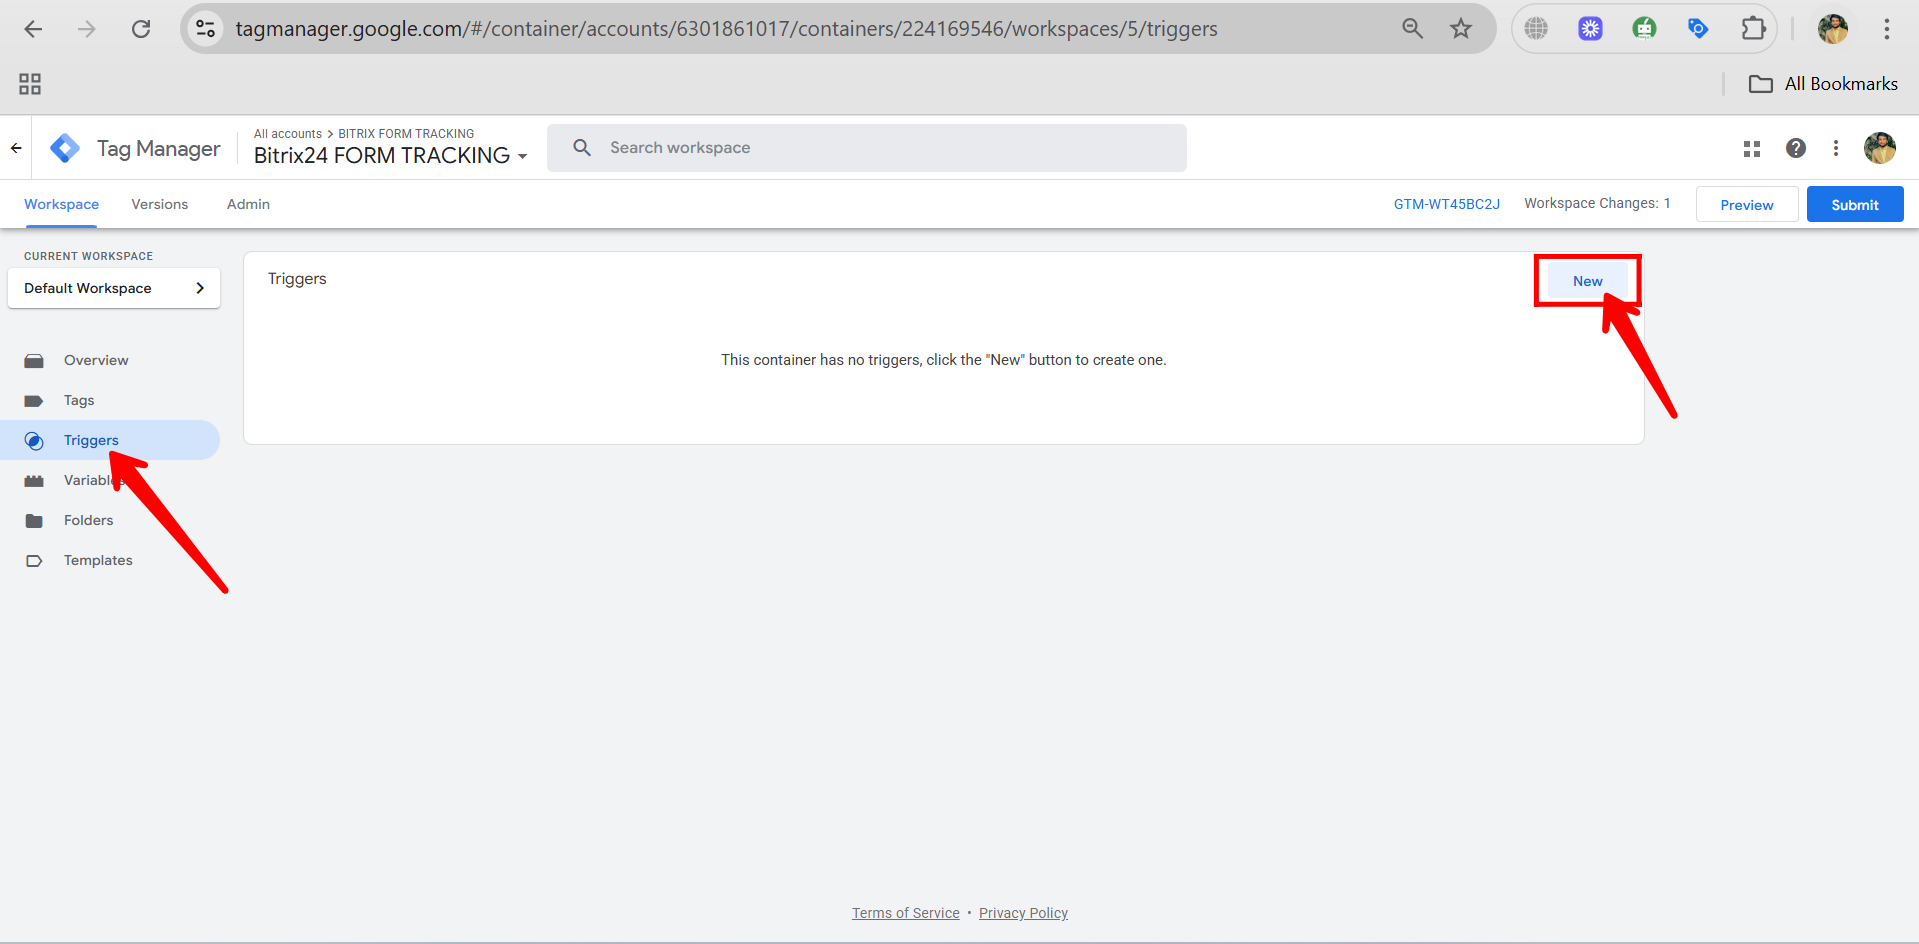Viewport: 1919px width, 944px height.
Task: Switch to the Workspace tab
Action: (x=61, y=204)
